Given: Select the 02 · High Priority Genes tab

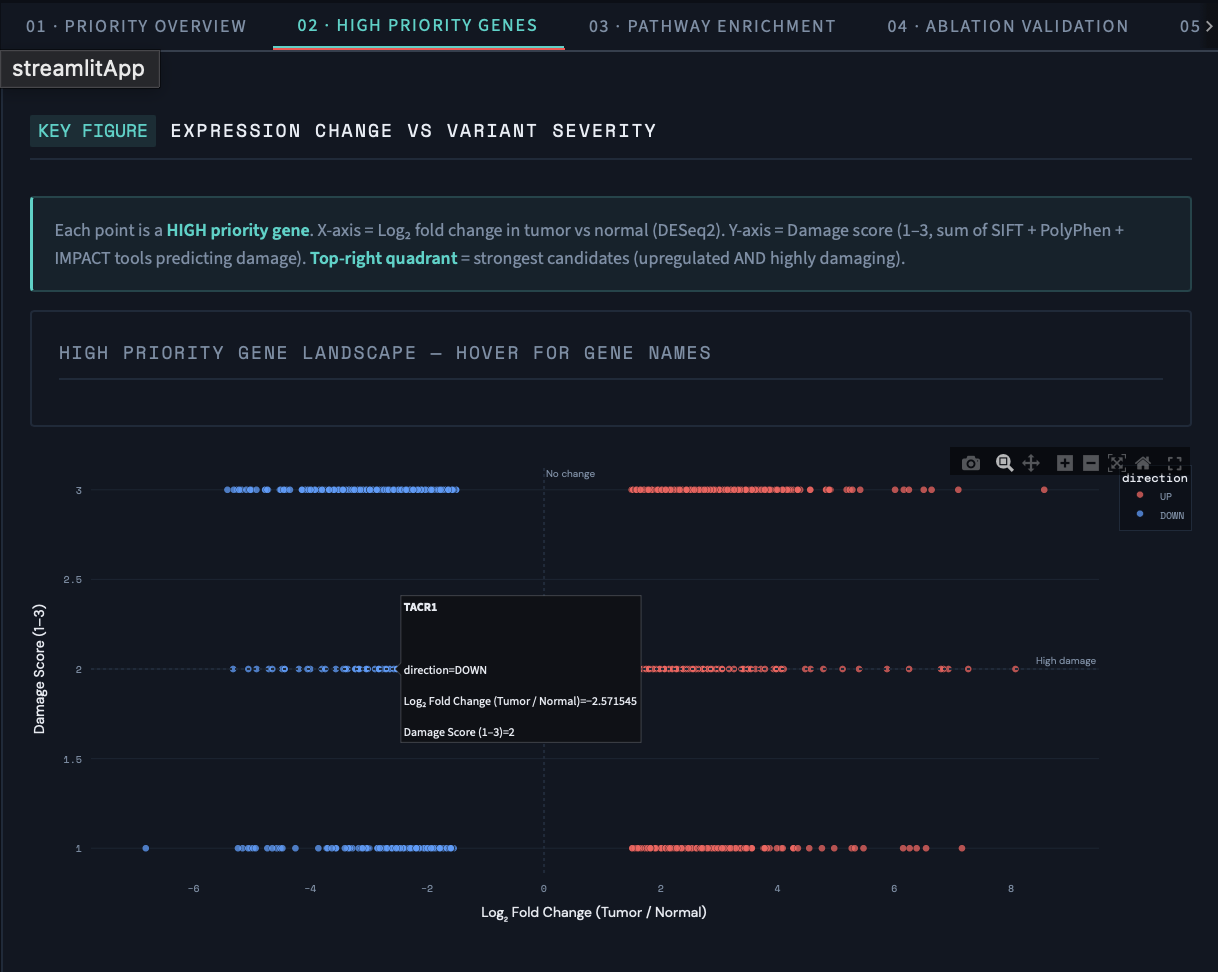Looking at the screenshot, I should (417, 25).
